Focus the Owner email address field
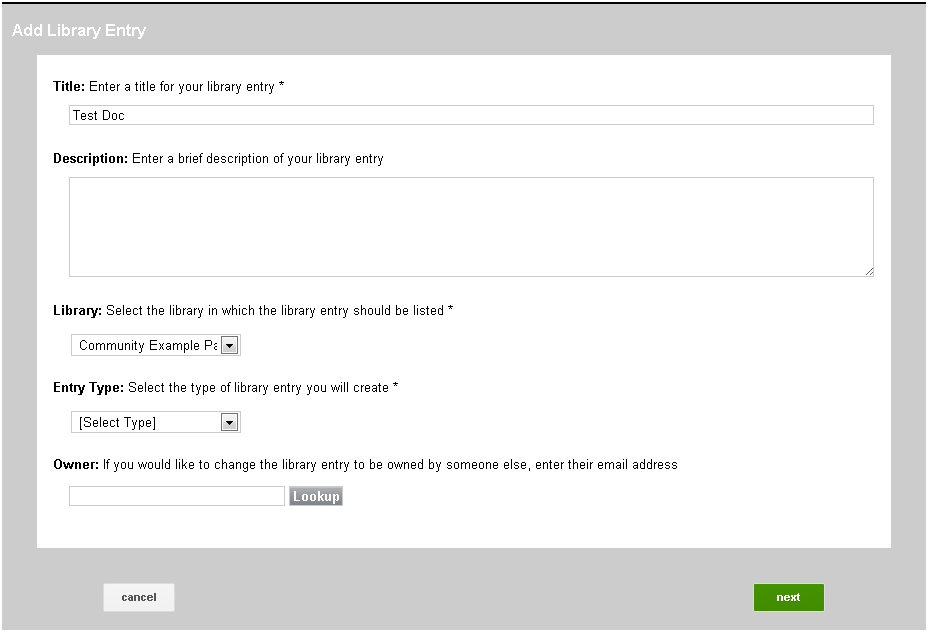Image resolution: width=928 pixels, height=633 pixels. tap(177, 496)
